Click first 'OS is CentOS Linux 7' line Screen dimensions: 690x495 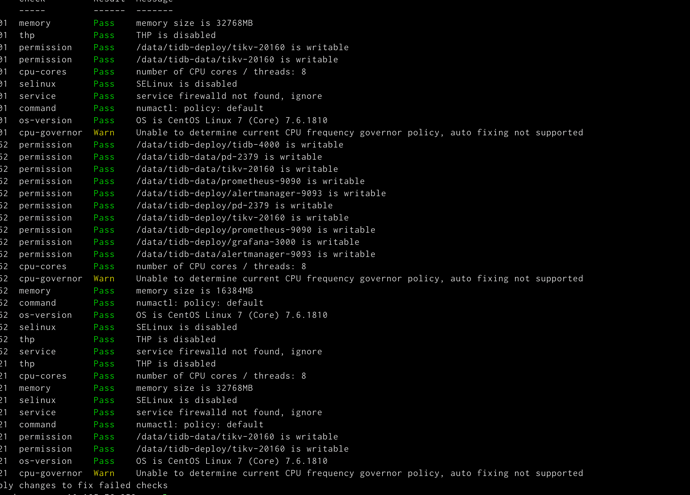231,121
